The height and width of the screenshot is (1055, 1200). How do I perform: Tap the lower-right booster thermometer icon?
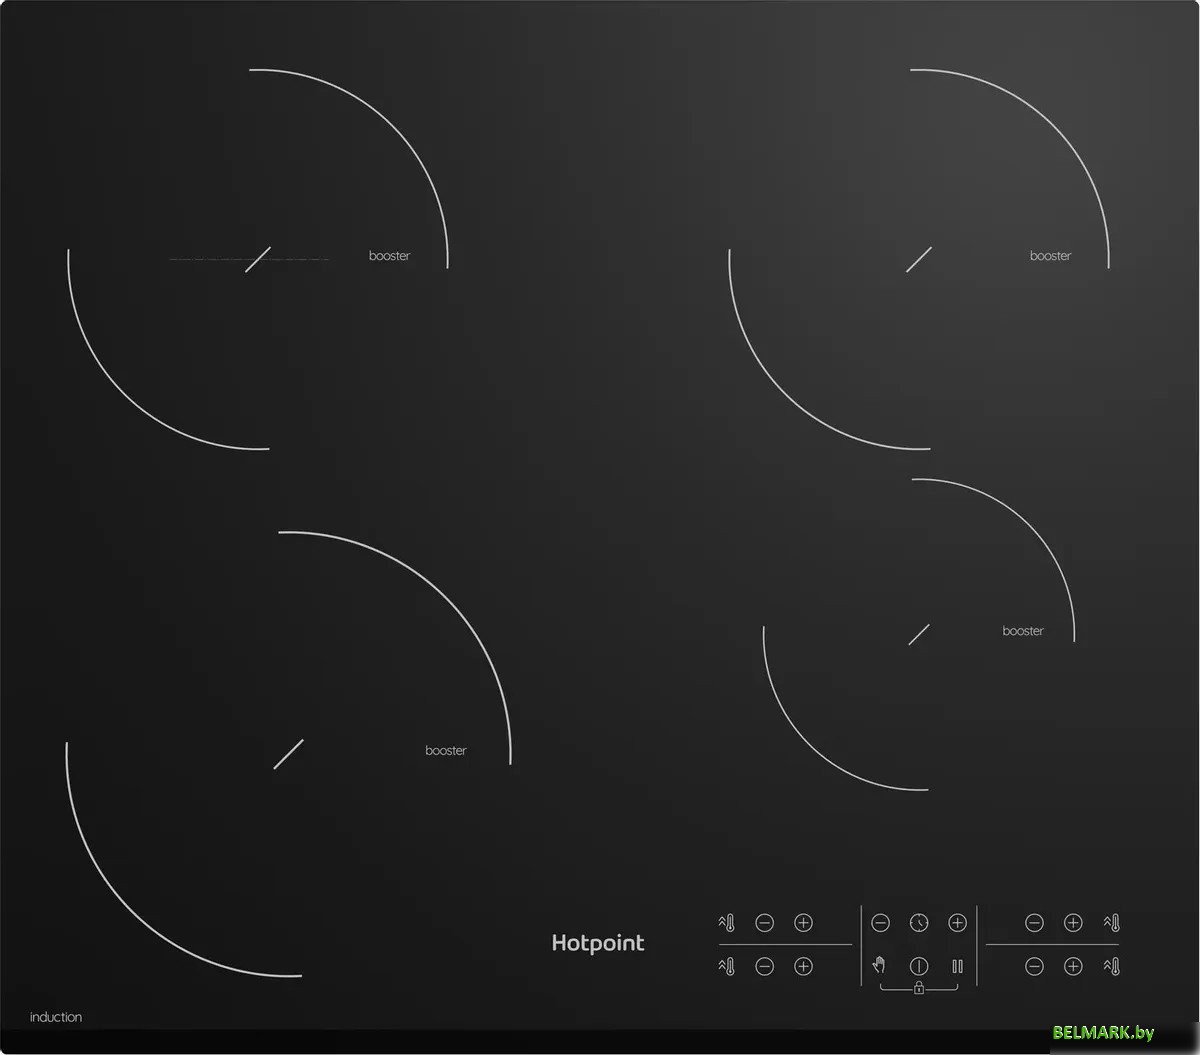coord(1111,966)
